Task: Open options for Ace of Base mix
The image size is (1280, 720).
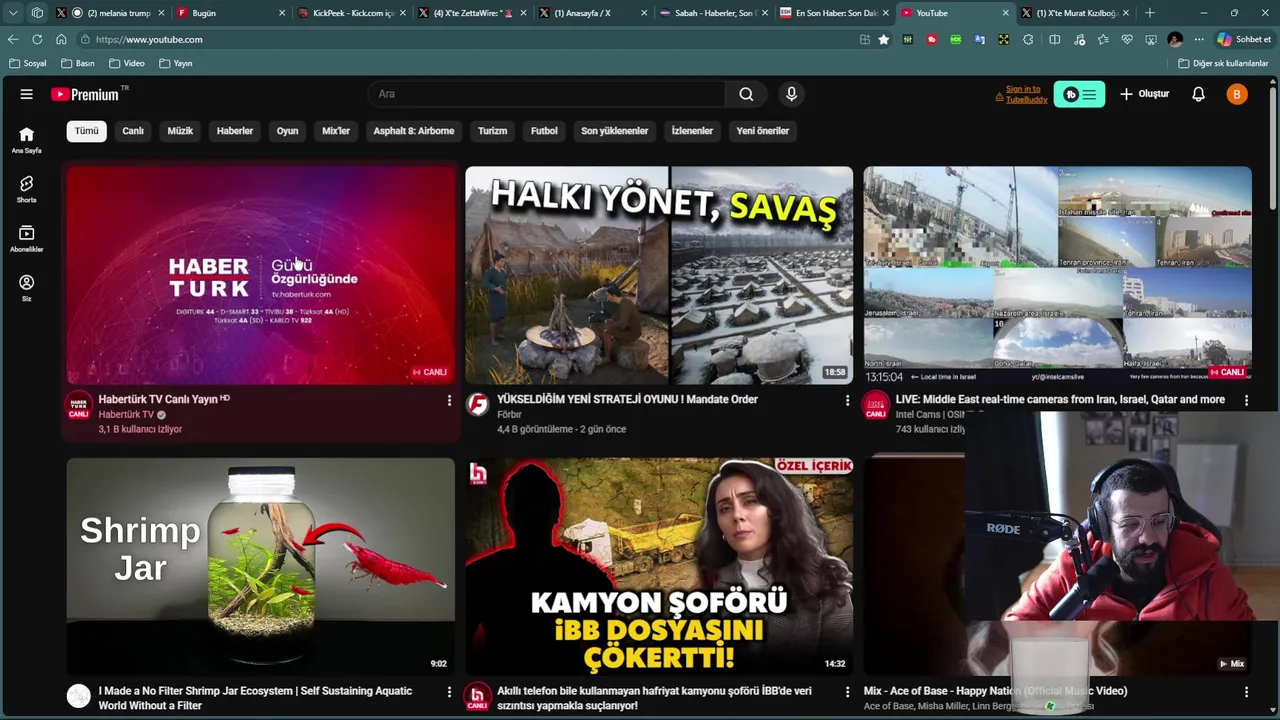Action: point(1246,692)
